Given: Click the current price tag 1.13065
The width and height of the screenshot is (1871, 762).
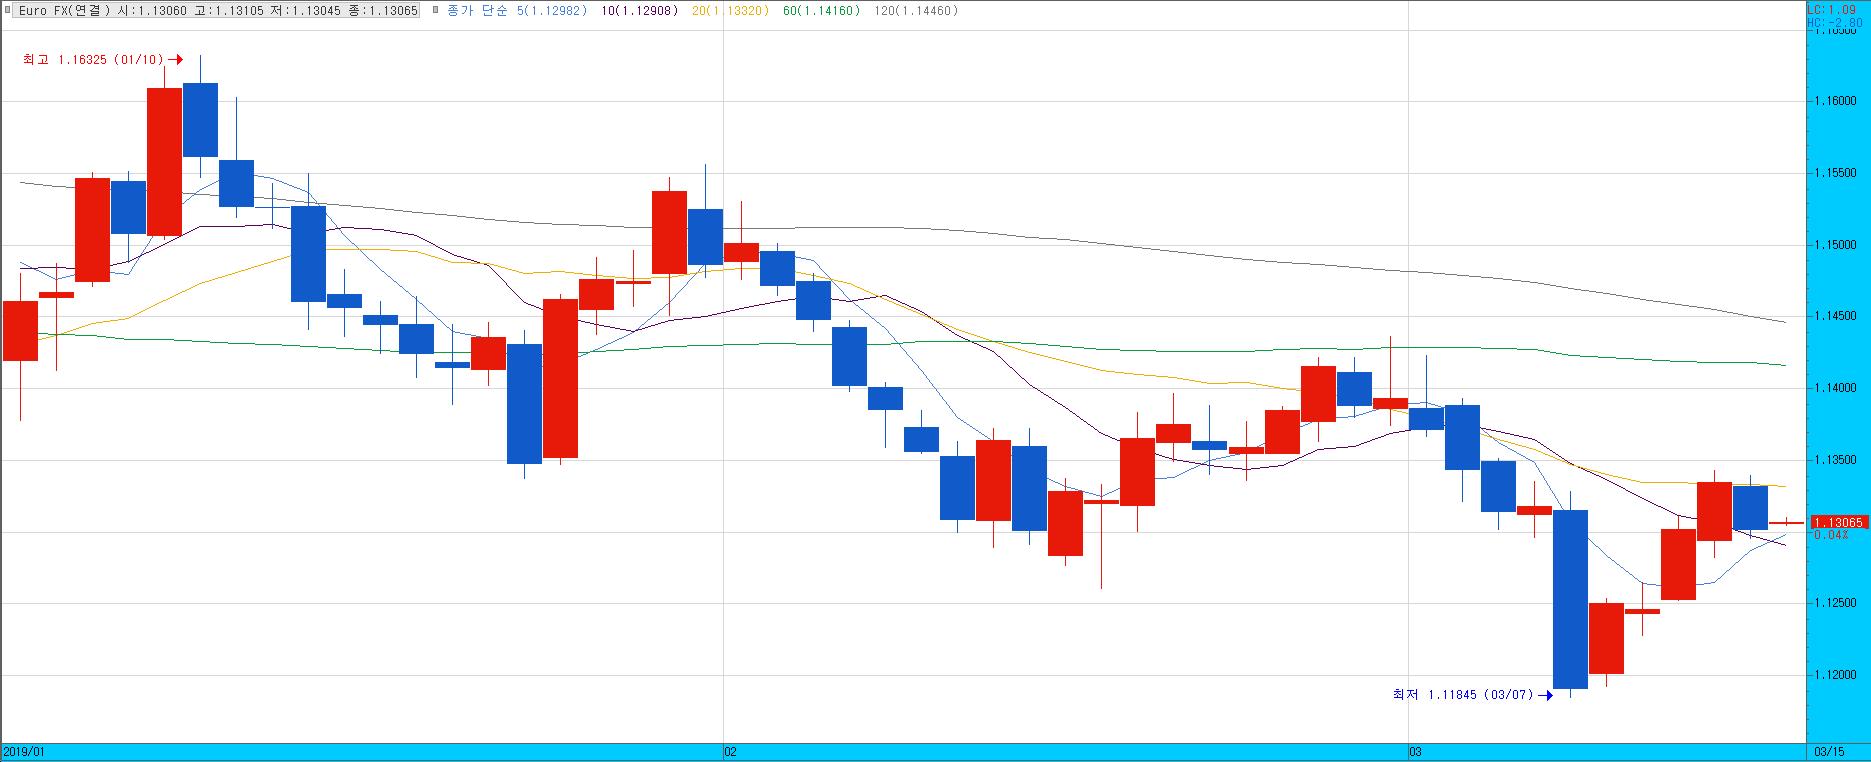Looking at the screenshot, I should 1838,522.
